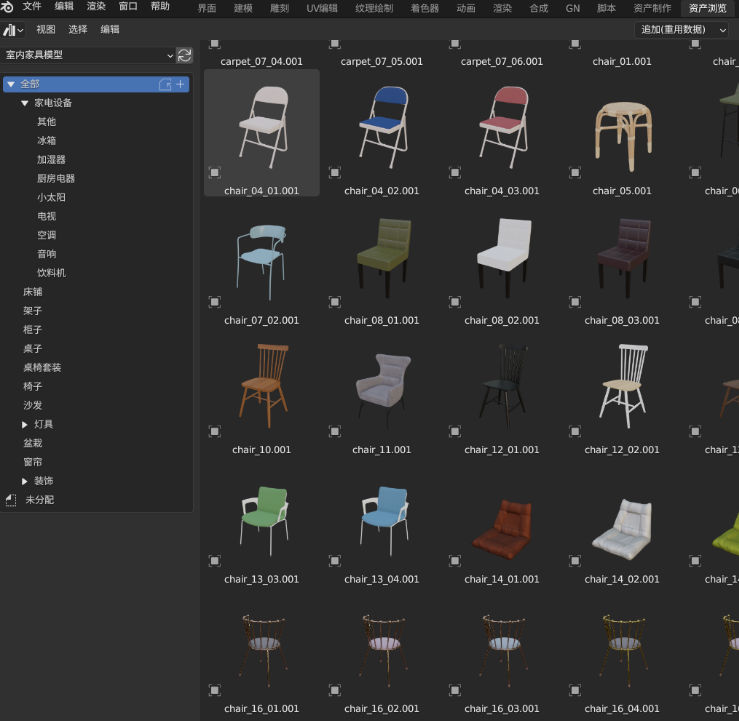Click the plus icon to add catalog
This screenshot has height=721, width=739.
pos(180,84)
